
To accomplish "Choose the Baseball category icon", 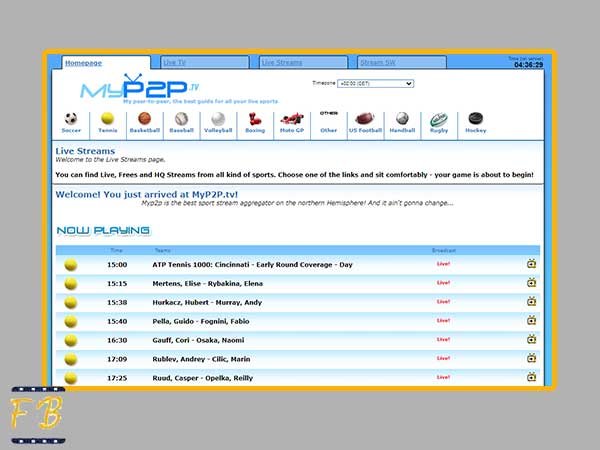I will pyautogui.click(x=181, y=119).
